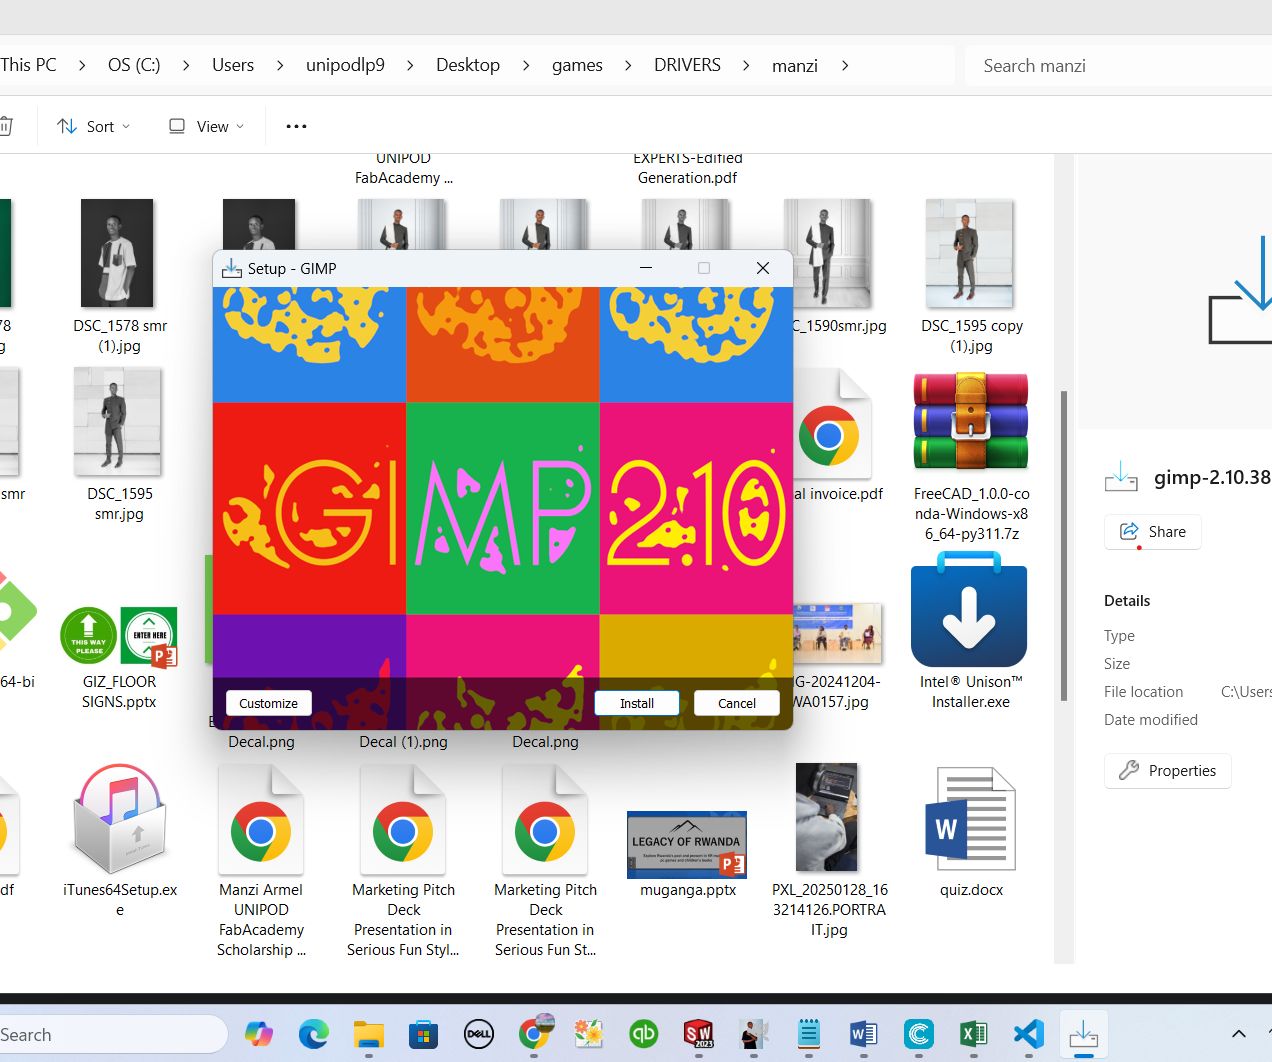Go to games folder in breadcrumb

(577, 65)
